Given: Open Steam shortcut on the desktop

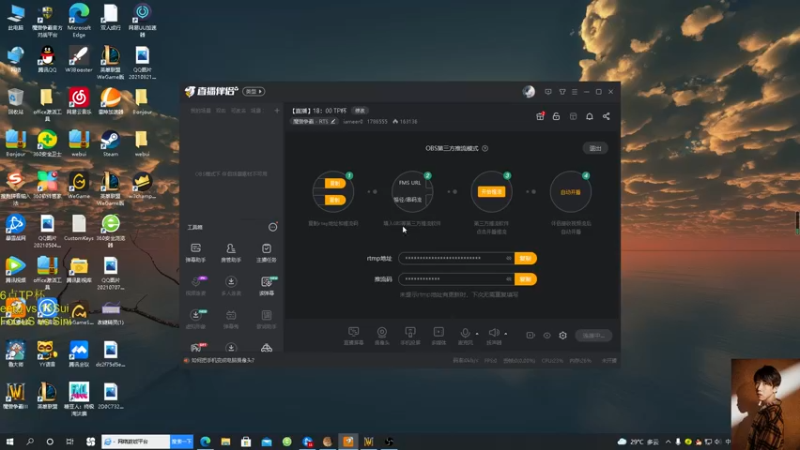Looking at the screenshot, I should coord(110,142).
